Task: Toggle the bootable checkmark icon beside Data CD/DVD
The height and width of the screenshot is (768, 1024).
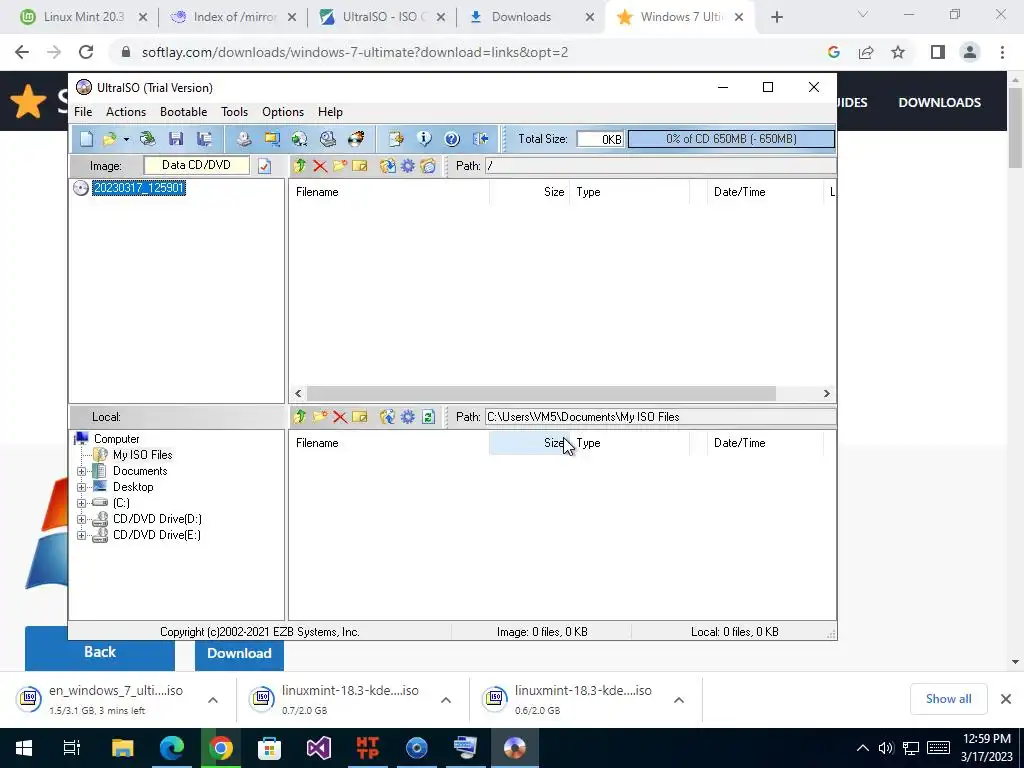Action: pyautogui.click(x=264, y=166)
